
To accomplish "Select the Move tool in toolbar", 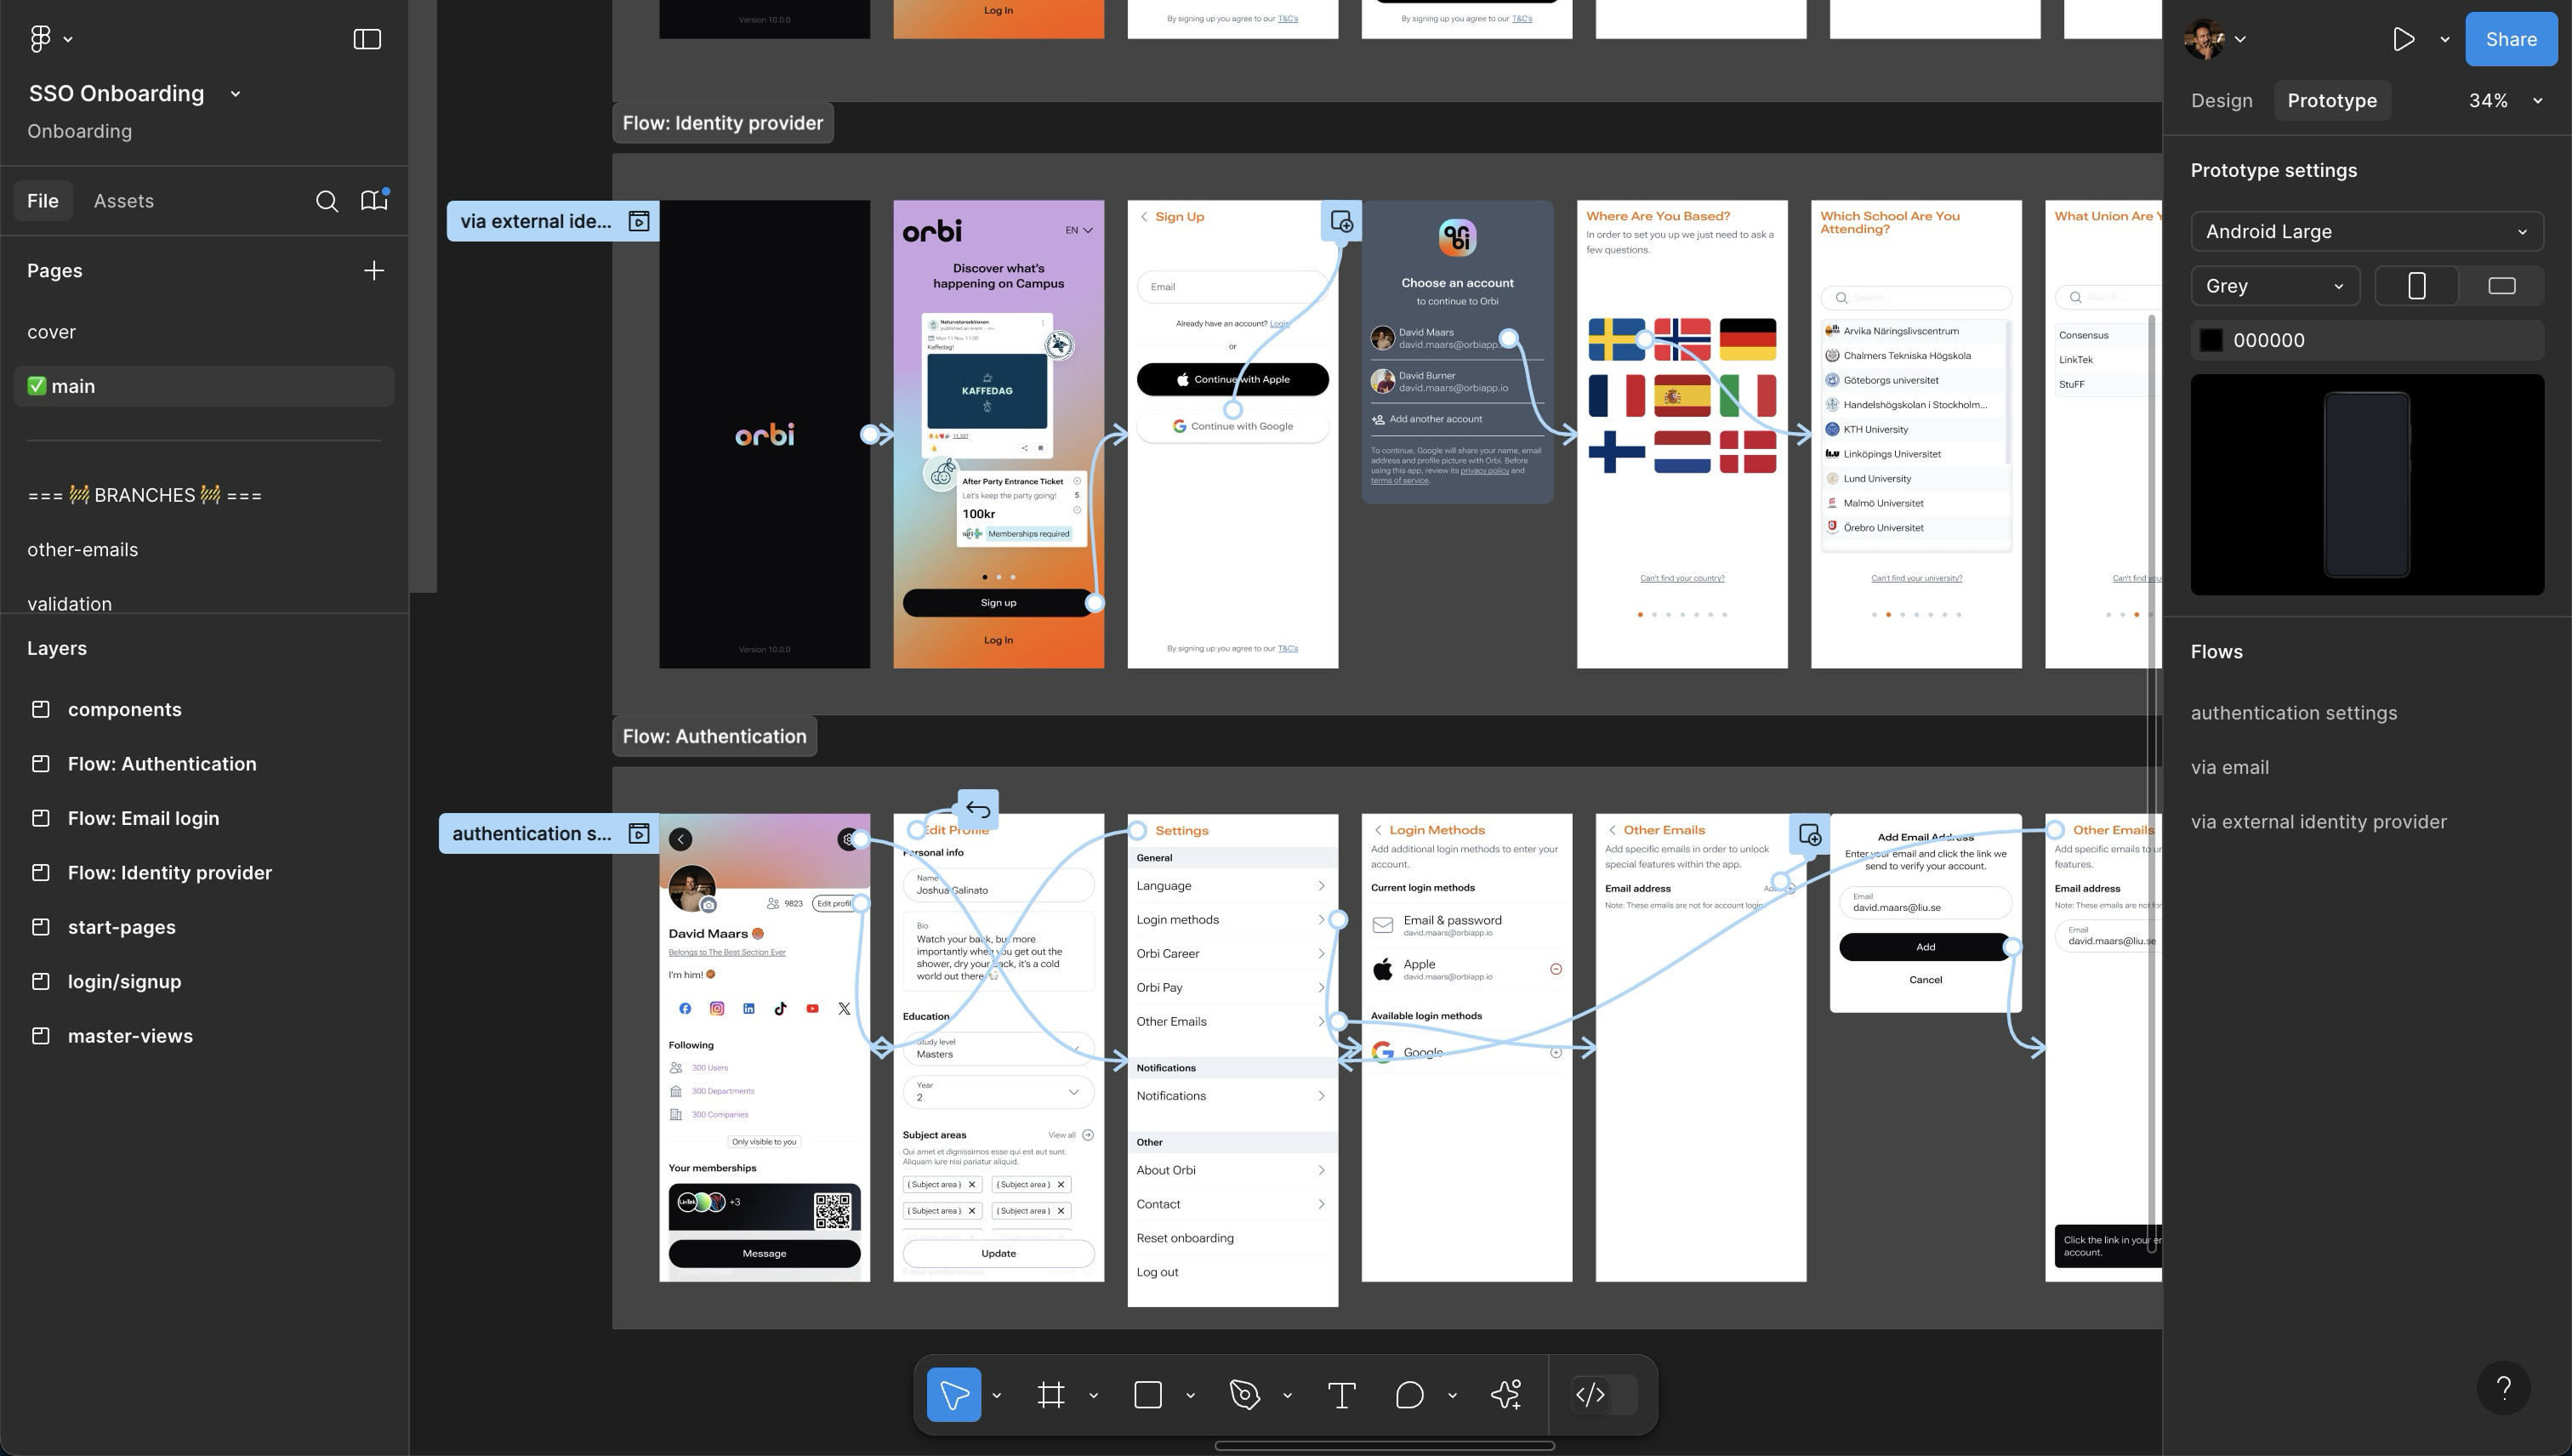I will pyautogui.click(x=954, y=1394).
